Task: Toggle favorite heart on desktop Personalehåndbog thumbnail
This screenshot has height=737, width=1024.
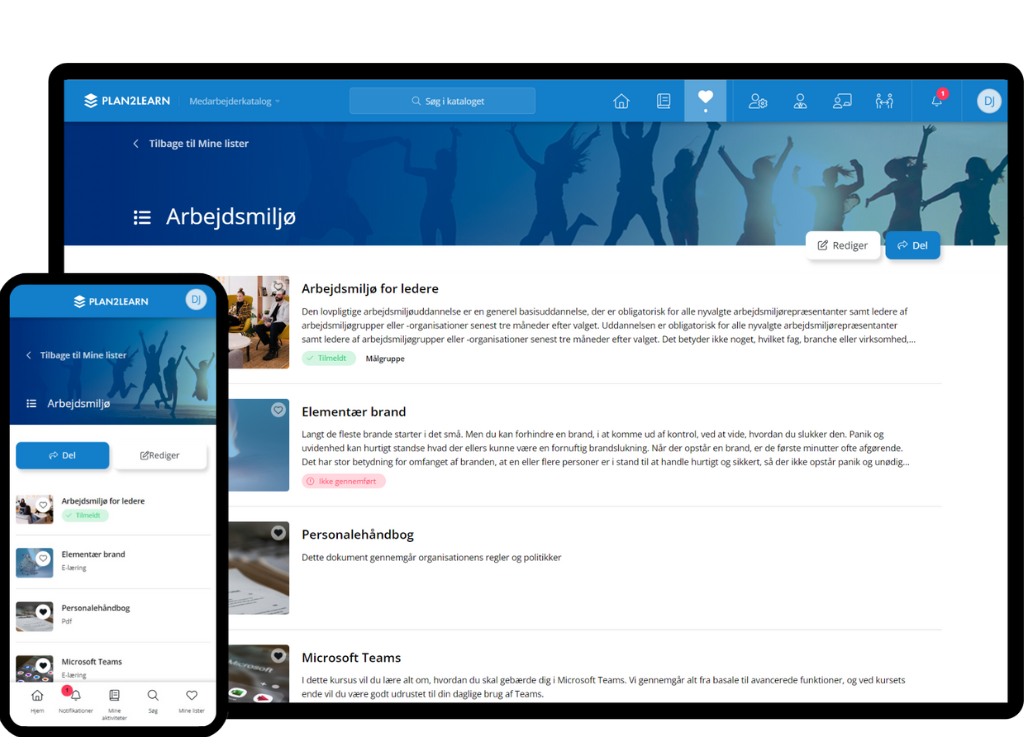Action: click(x=278, y=533)
